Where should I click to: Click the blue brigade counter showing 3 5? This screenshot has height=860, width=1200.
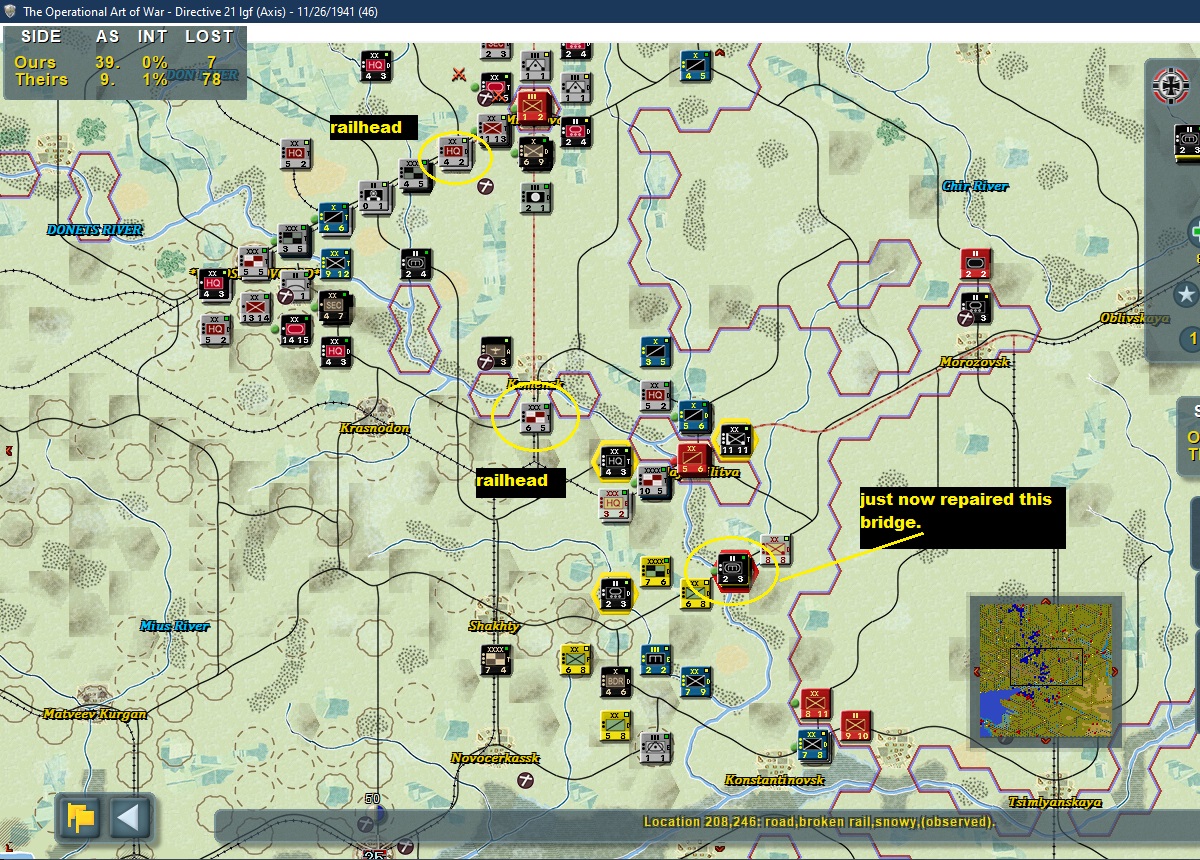coord(655,351)
